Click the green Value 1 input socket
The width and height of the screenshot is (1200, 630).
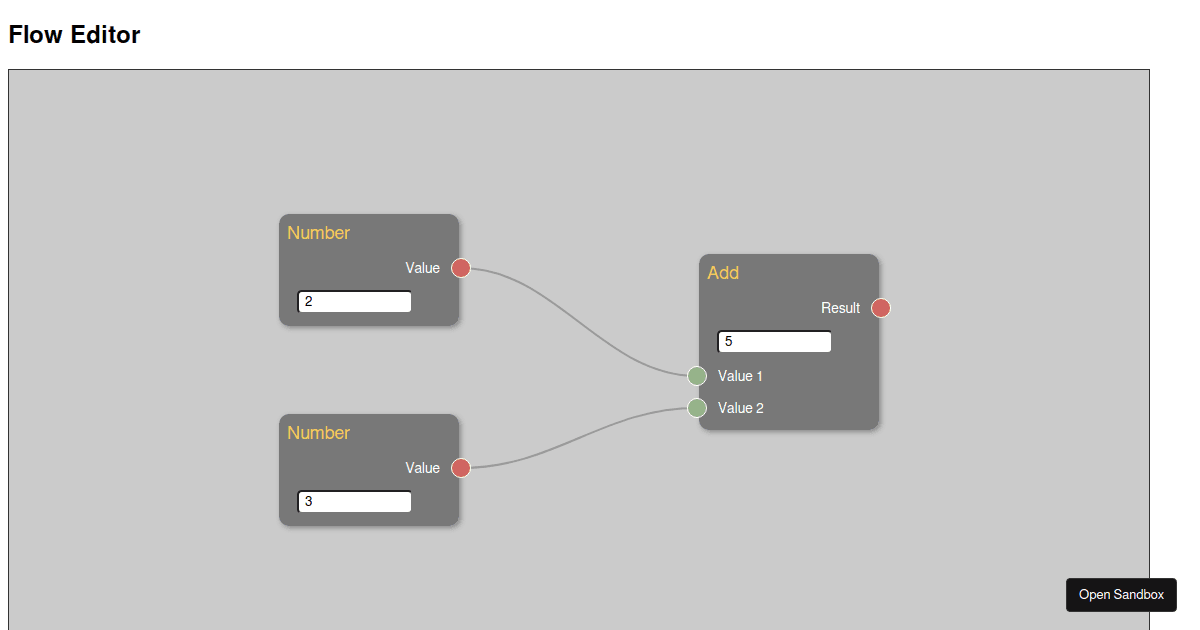(697, 376)
